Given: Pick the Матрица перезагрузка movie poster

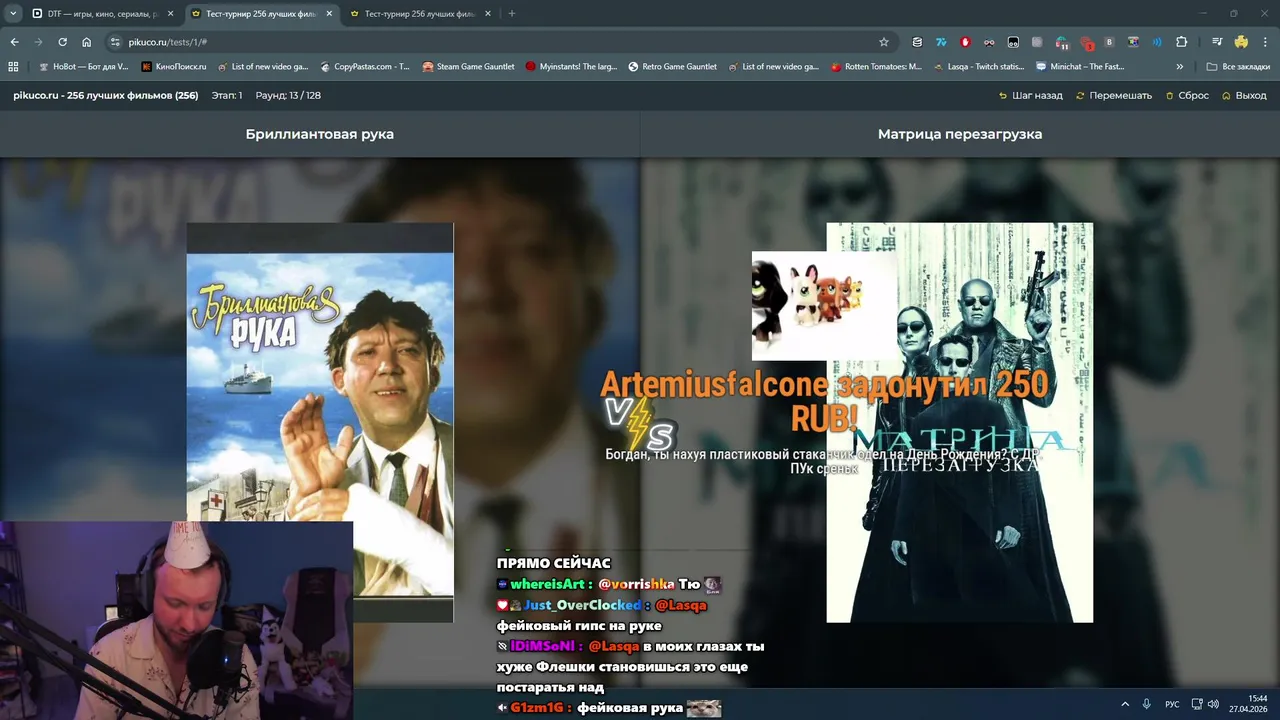Looking at the screenshot, I should pos(960,422).
